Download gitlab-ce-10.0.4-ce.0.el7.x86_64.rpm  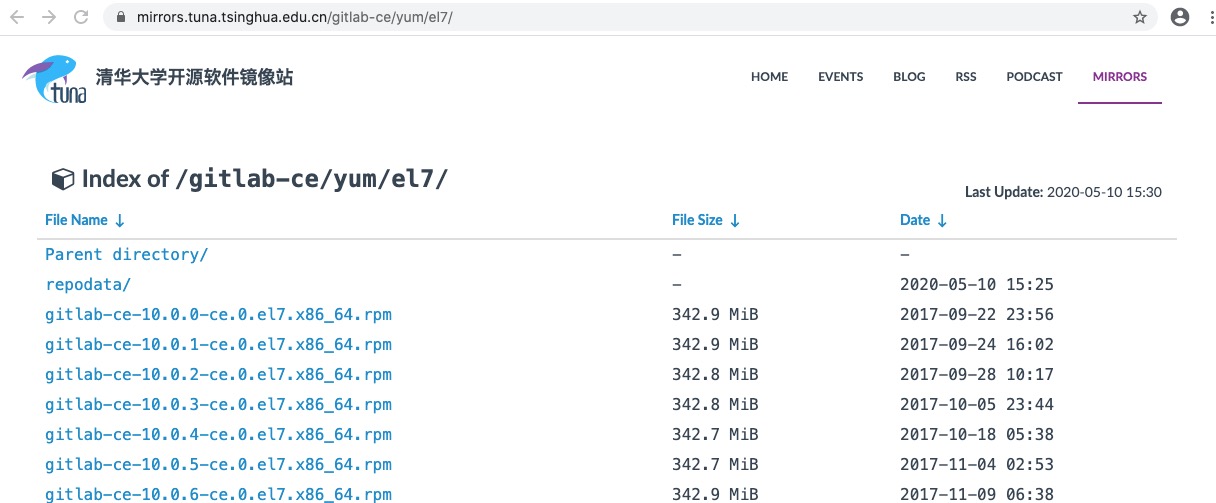click(218, 435)
